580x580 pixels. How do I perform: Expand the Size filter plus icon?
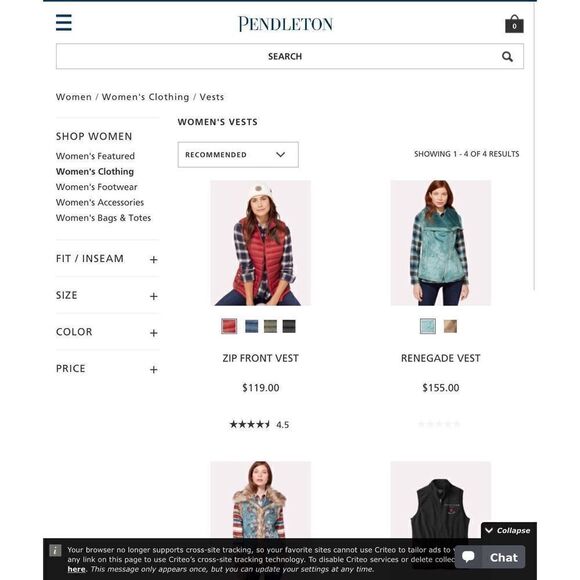[x=154, y=296]
